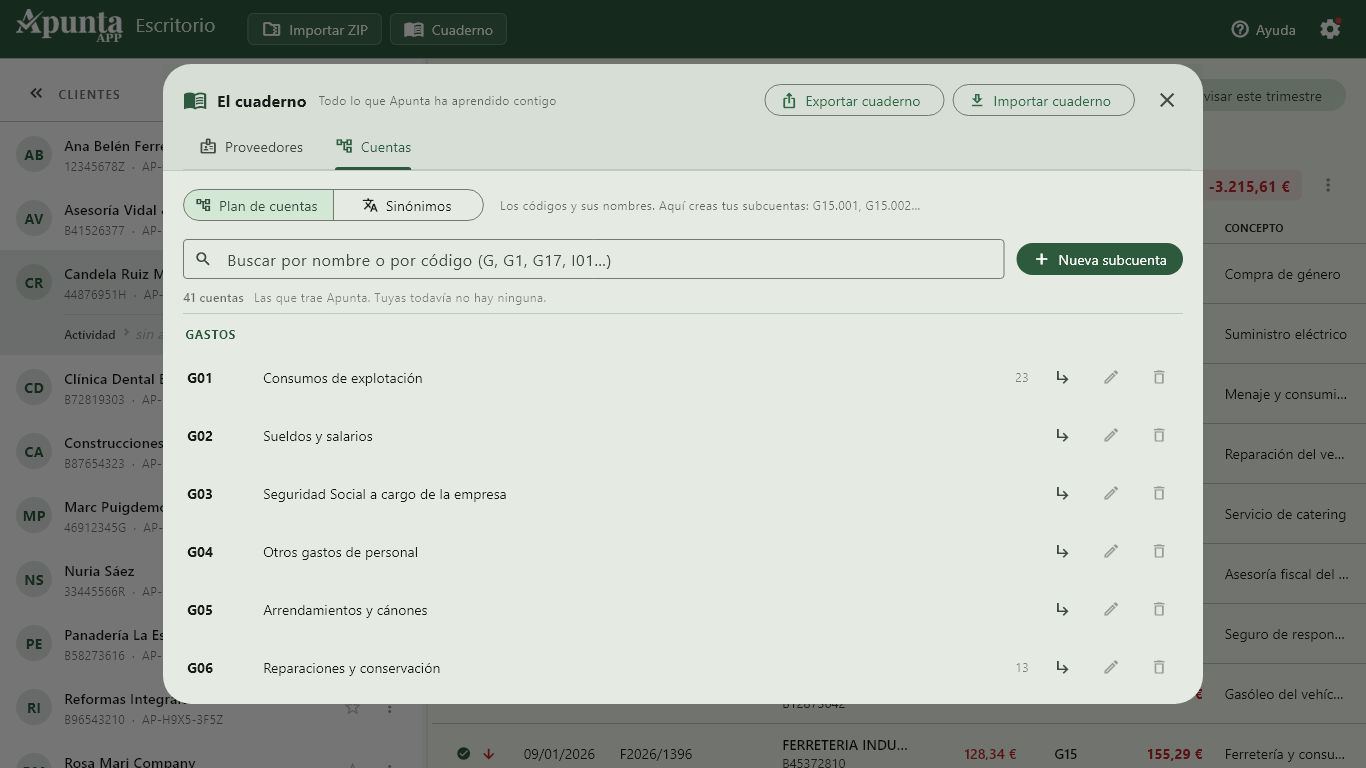The image size is (1366, 768).
Task: Open Ayuda help link
Action: click(1263, 30)
